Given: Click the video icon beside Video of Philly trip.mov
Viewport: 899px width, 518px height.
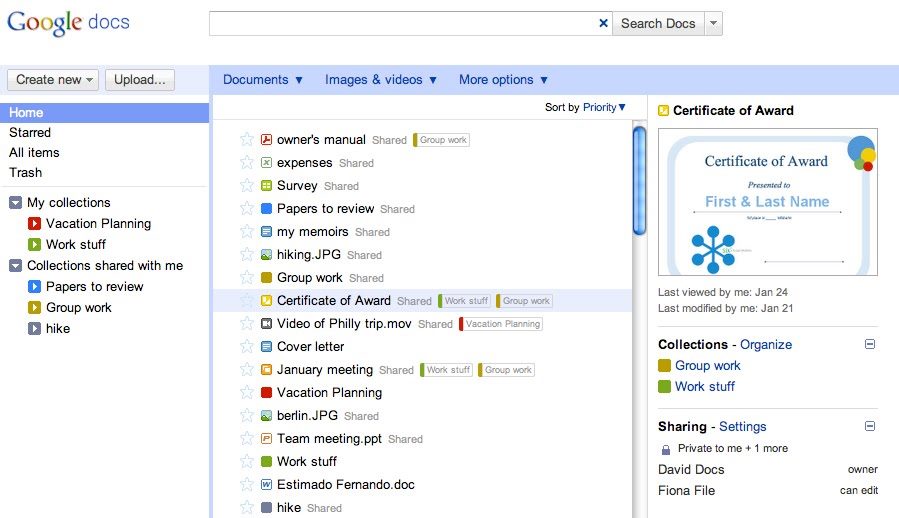Looking at the screenshot, I should click(x=266, y=324).
